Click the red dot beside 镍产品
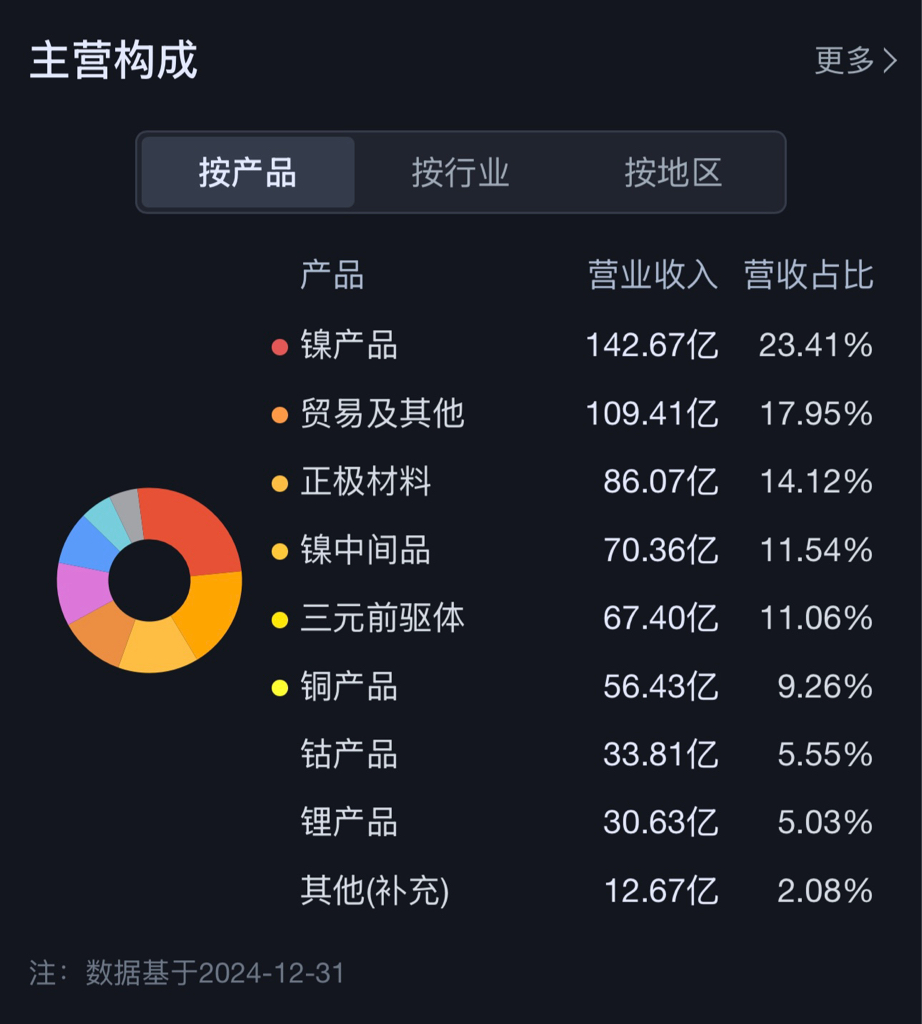The image size is (922, 1024). coord(279,347)
